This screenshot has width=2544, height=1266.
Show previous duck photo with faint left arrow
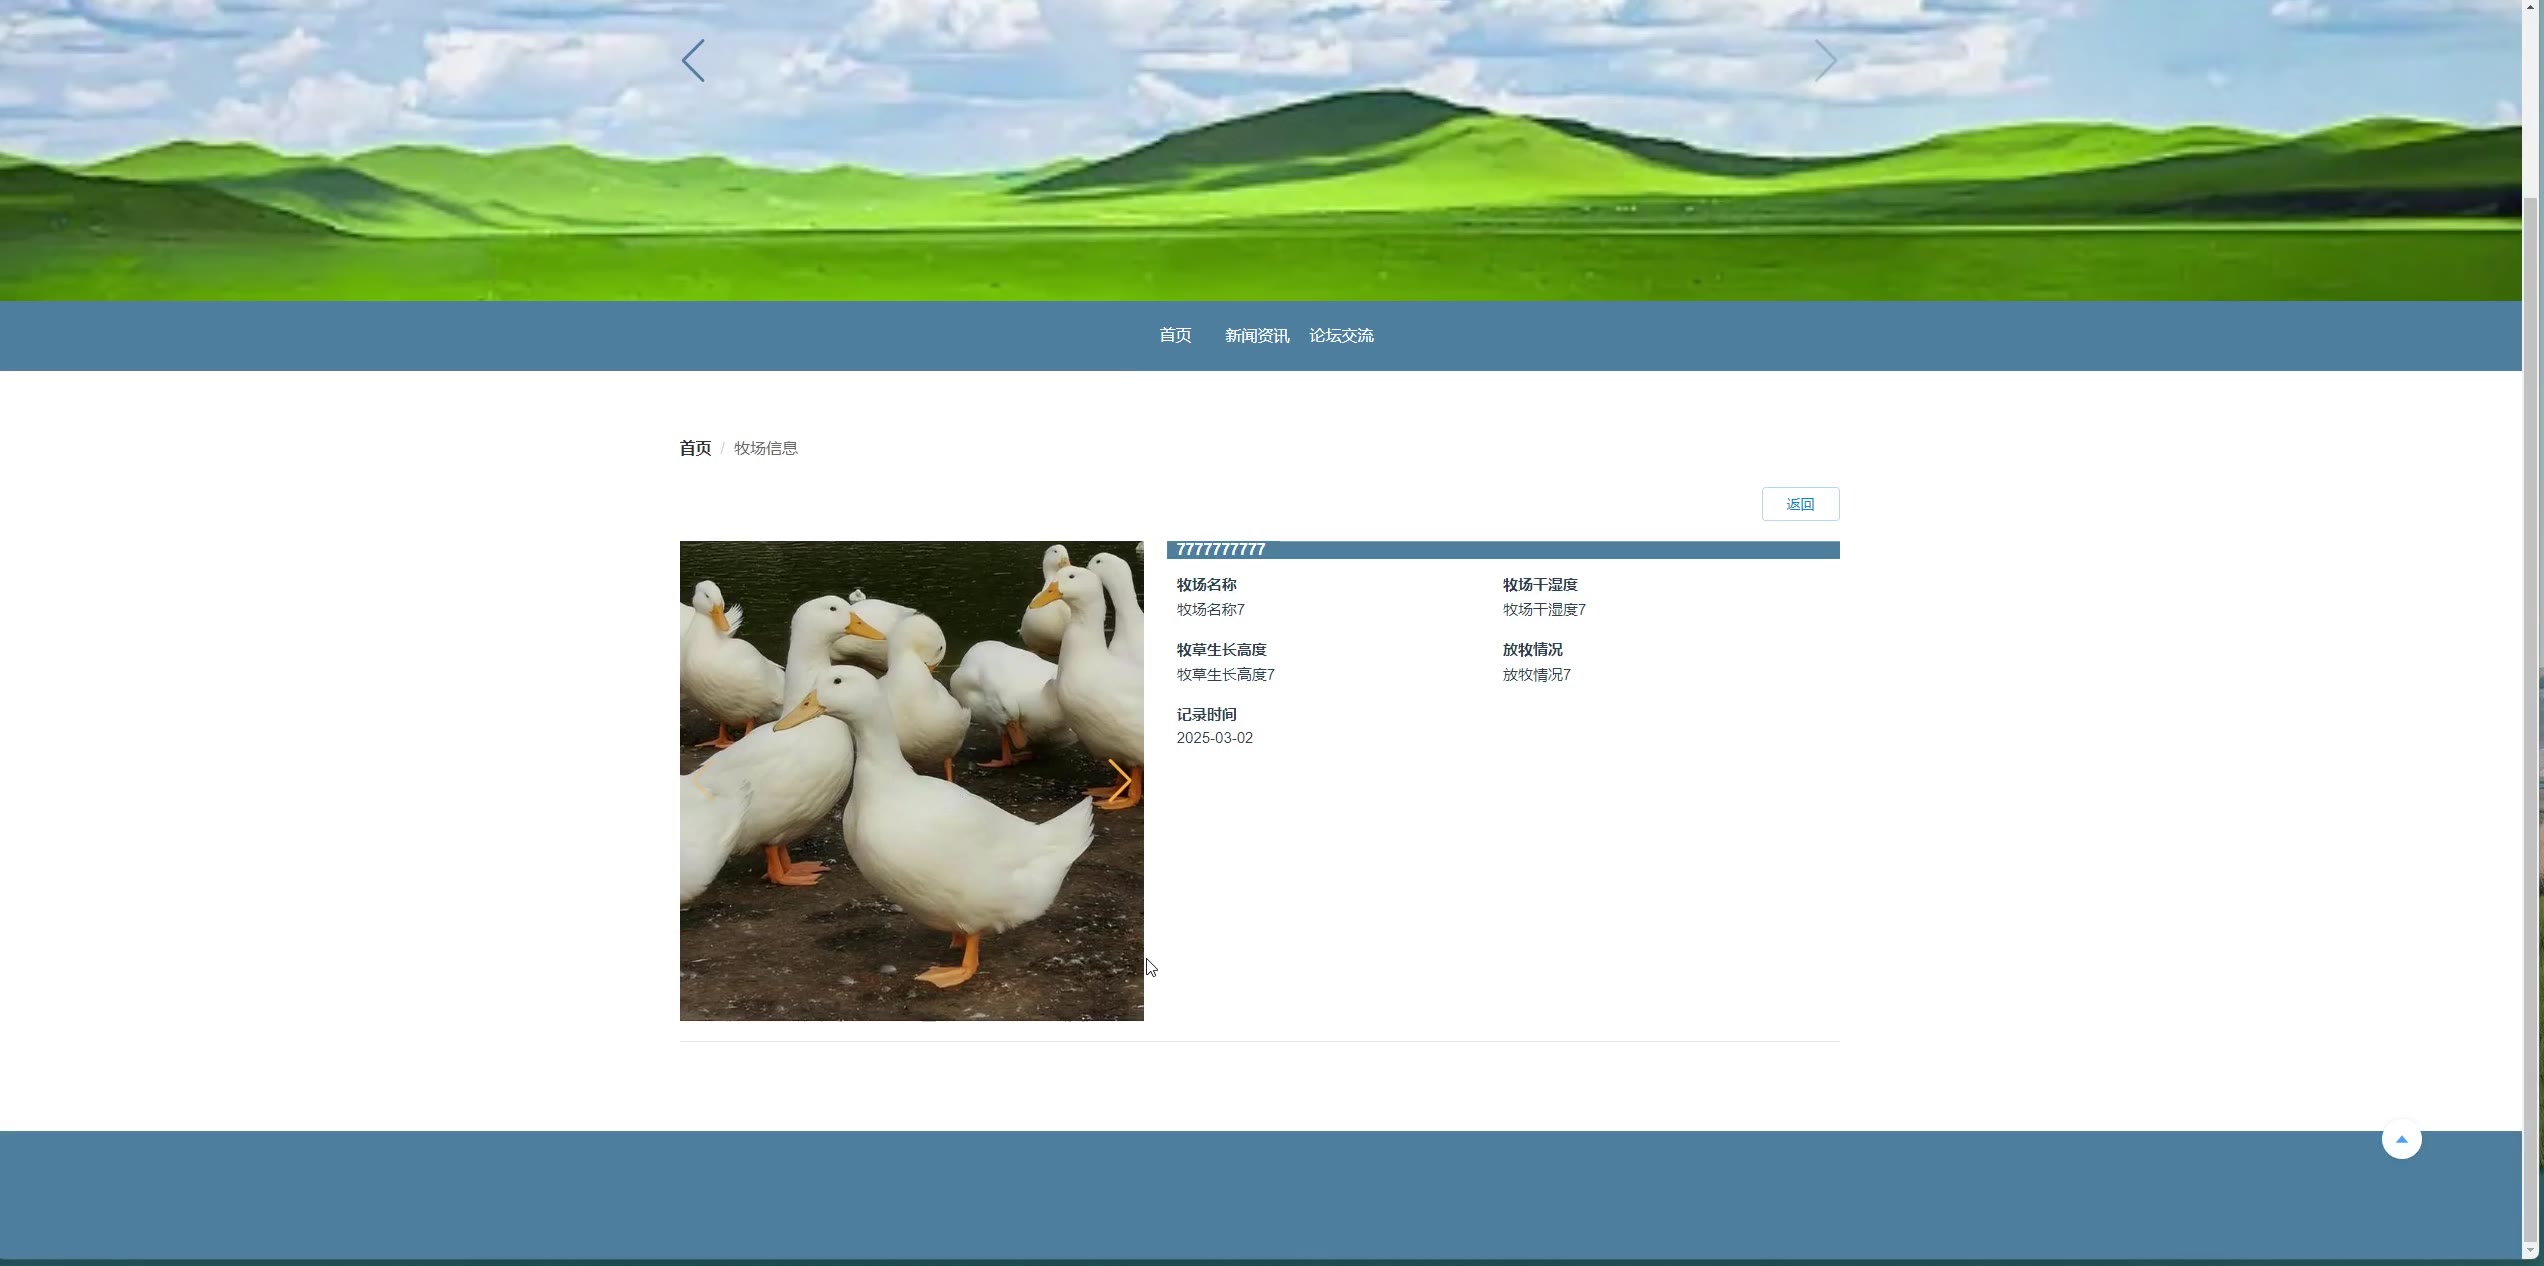[704, 780]
